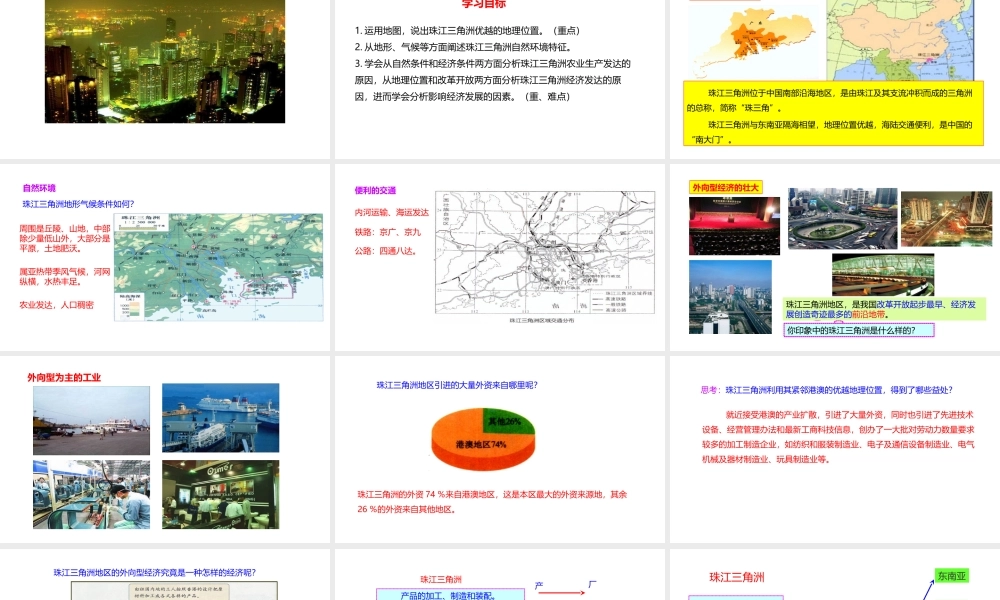Click the cruise ship at port photo
This screenshot has width=1000, height=600.
coord(221,418)
